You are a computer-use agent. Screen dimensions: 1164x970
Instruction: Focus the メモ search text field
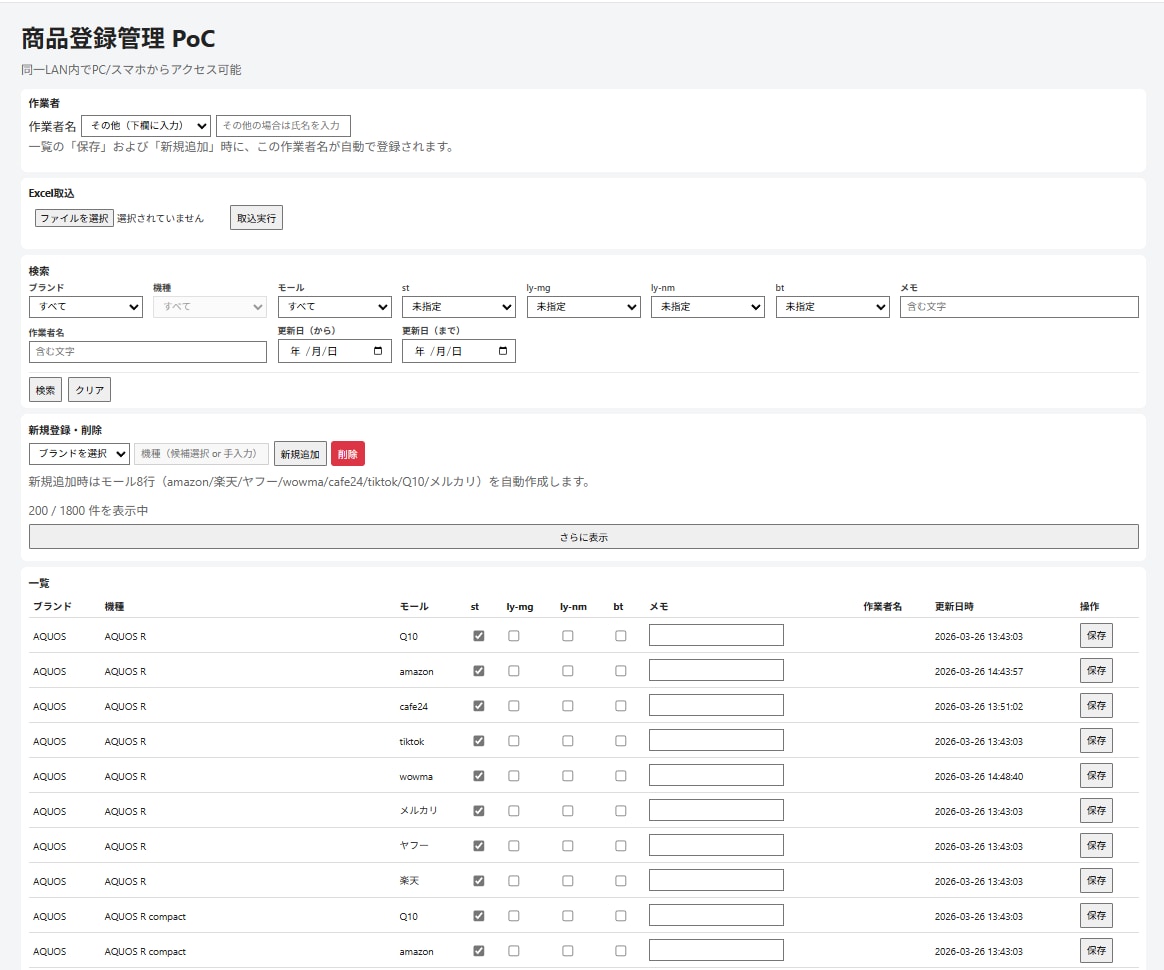(x=1019, y=307)
